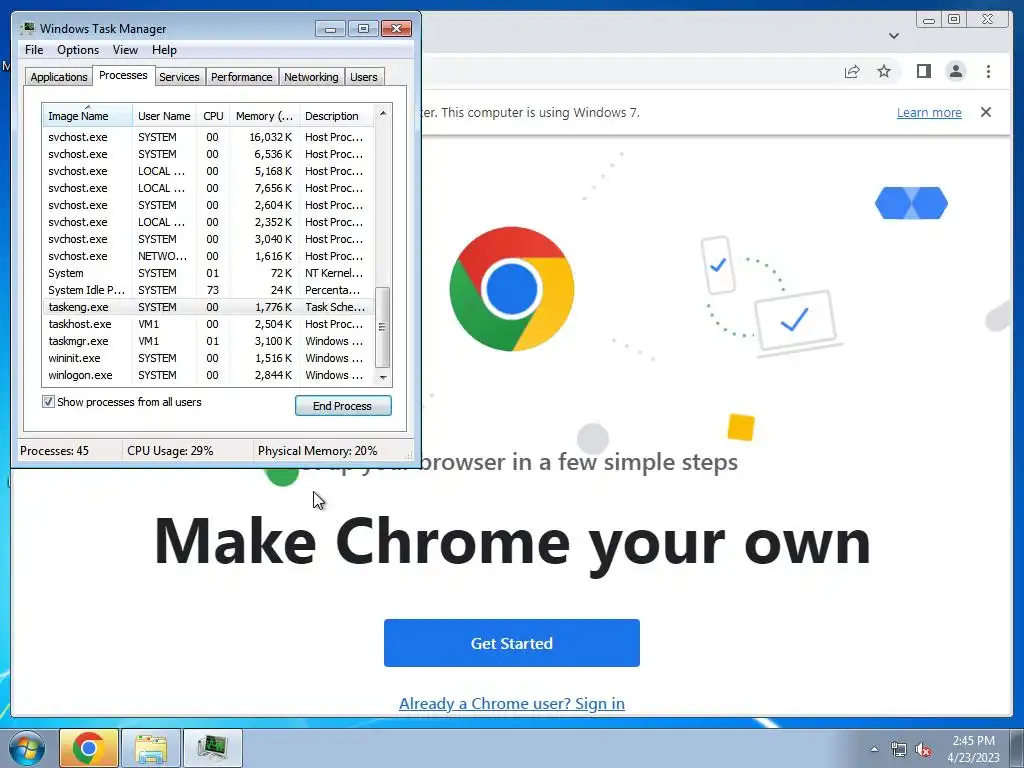The height and width of the screenshot is (768, 1024).
Task: Select the System Idle Process row
Action: (208, 290)
